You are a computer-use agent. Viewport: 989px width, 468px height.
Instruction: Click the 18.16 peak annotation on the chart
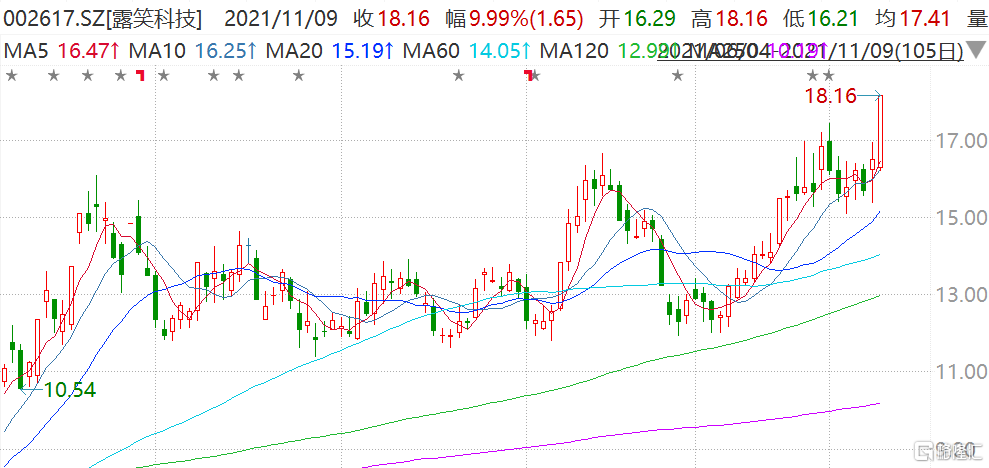(830, 96)
